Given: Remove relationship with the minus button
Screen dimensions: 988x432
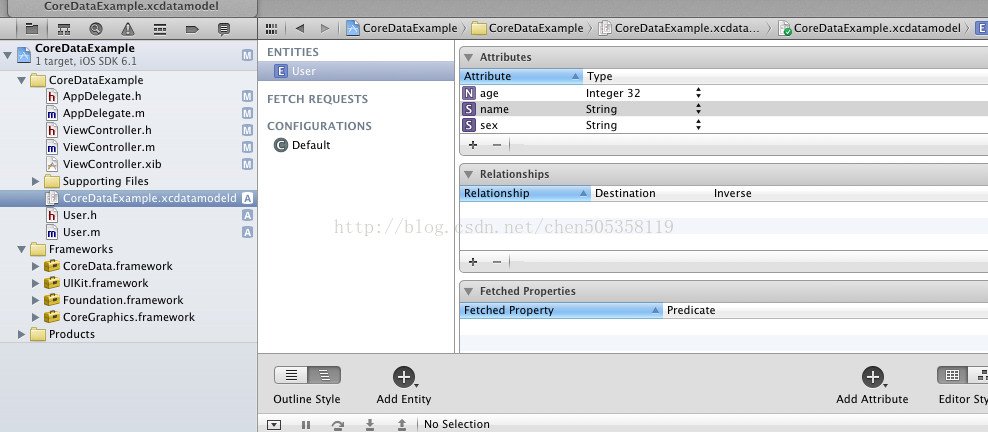Looking at the screenshot, I should (x=497, y=261).
